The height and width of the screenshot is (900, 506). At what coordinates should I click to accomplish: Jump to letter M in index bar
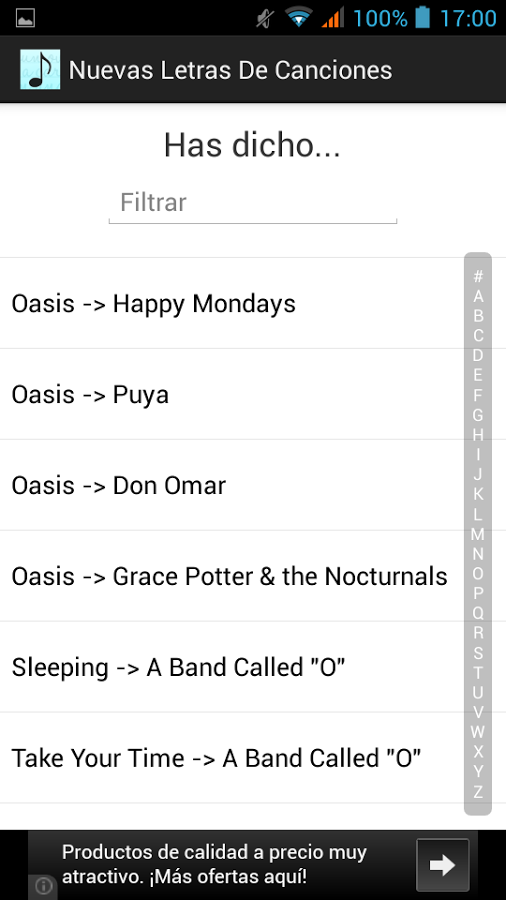click(x=477, y=534)
